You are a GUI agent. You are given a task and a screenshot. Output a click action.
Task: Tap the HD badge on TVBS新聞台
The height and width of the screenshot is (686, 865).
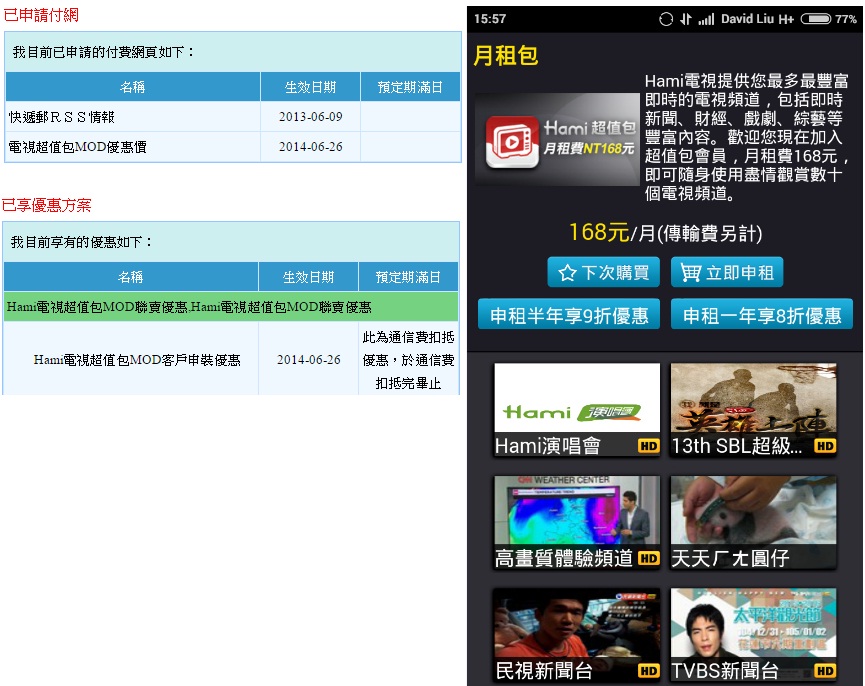(825, 671)
